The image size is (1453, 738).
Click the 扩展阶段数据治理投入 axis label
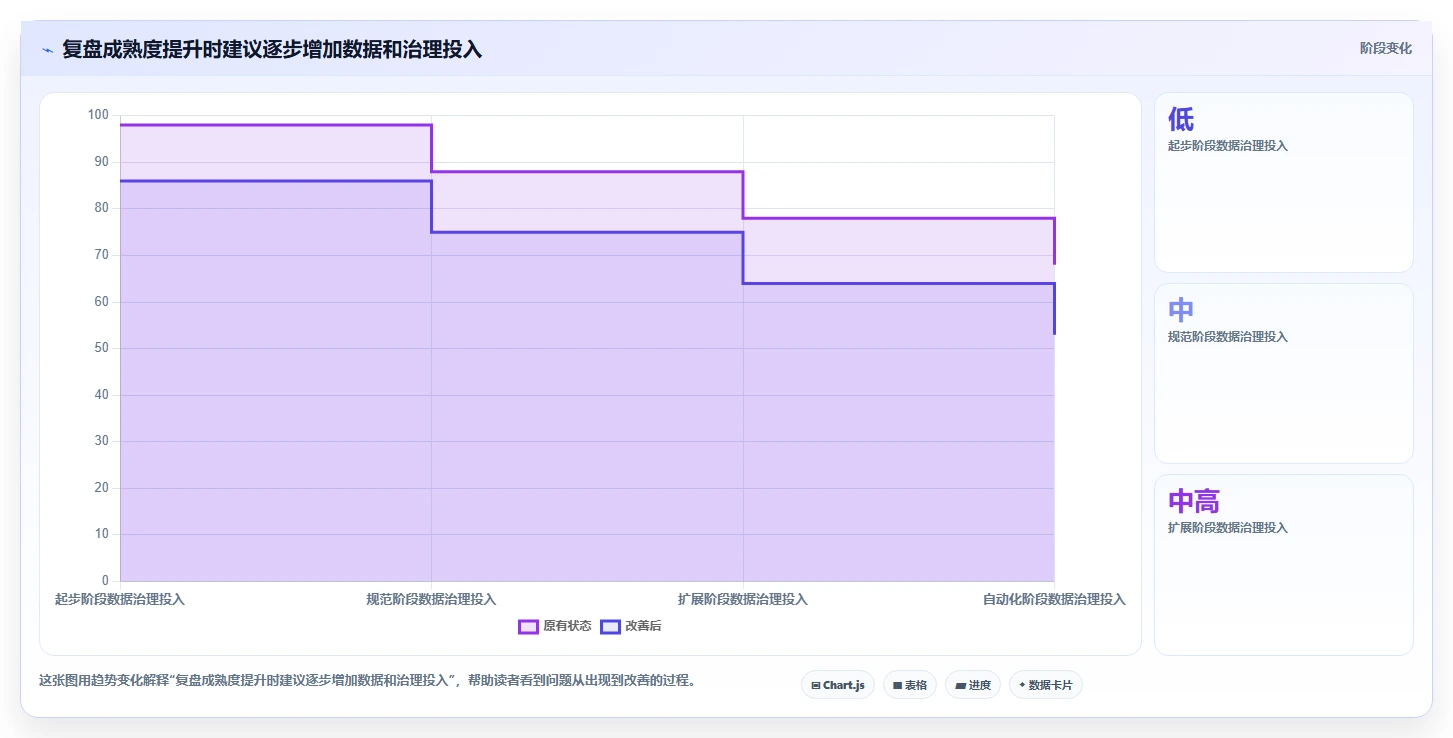coord(743,599)
